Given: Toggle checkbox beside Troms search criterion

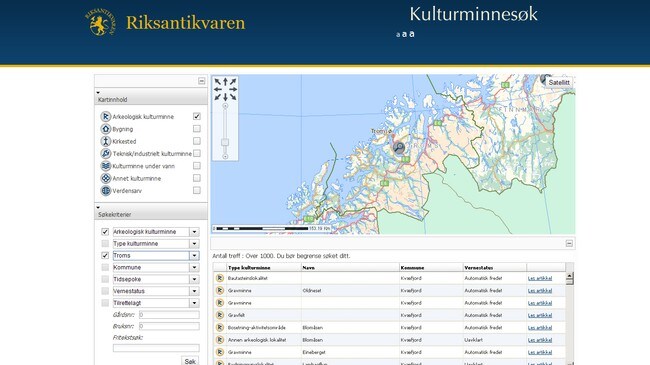Looking at the screenshot, I should point(105,256).
